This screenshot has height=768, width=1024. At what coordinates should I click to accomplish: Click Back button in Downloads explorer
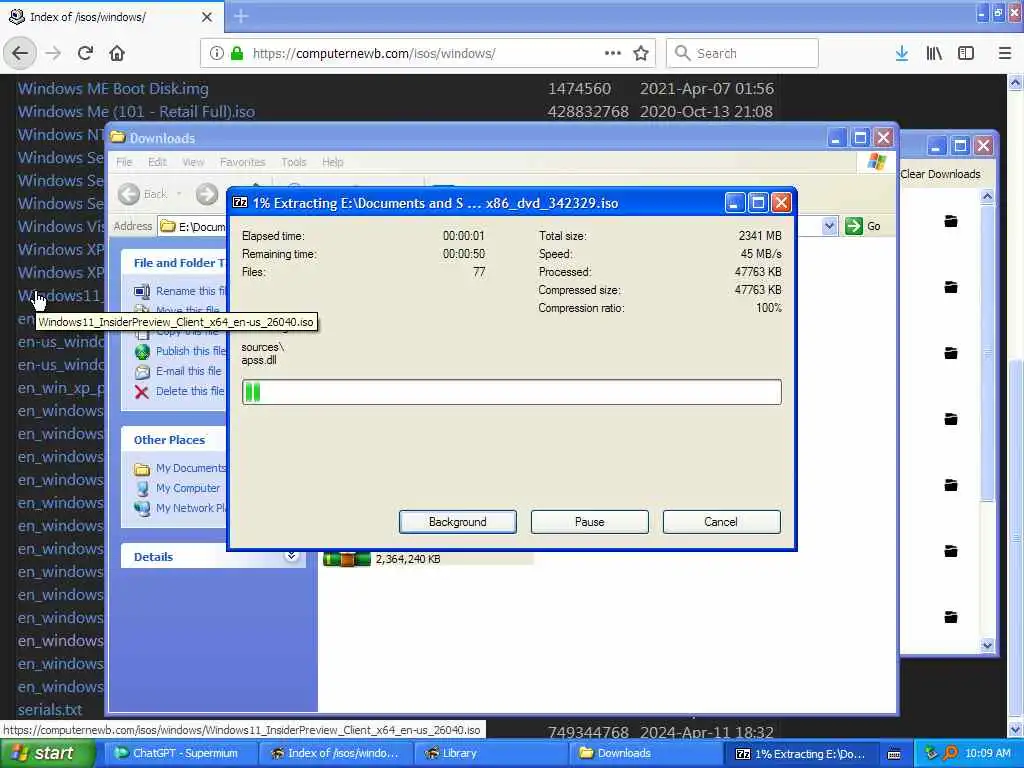143,194
